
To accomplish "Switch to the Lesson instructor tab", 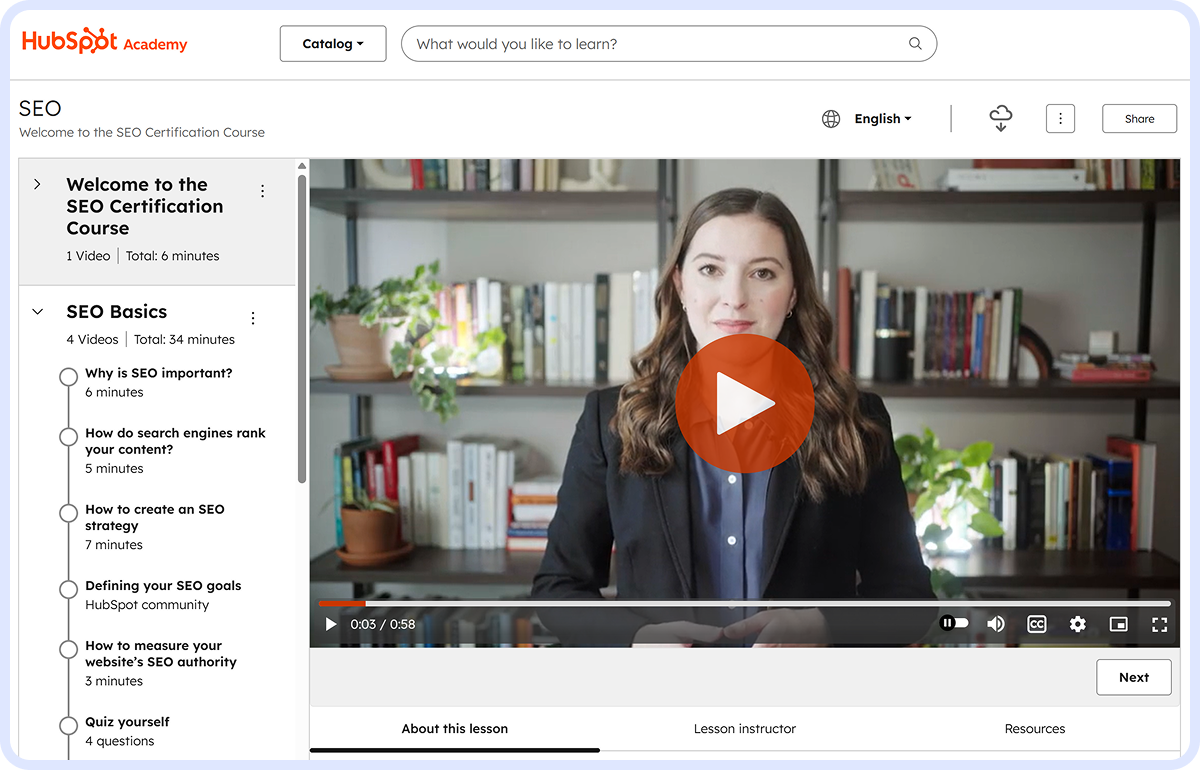I will pyautogui.click(x=745, y=729).
